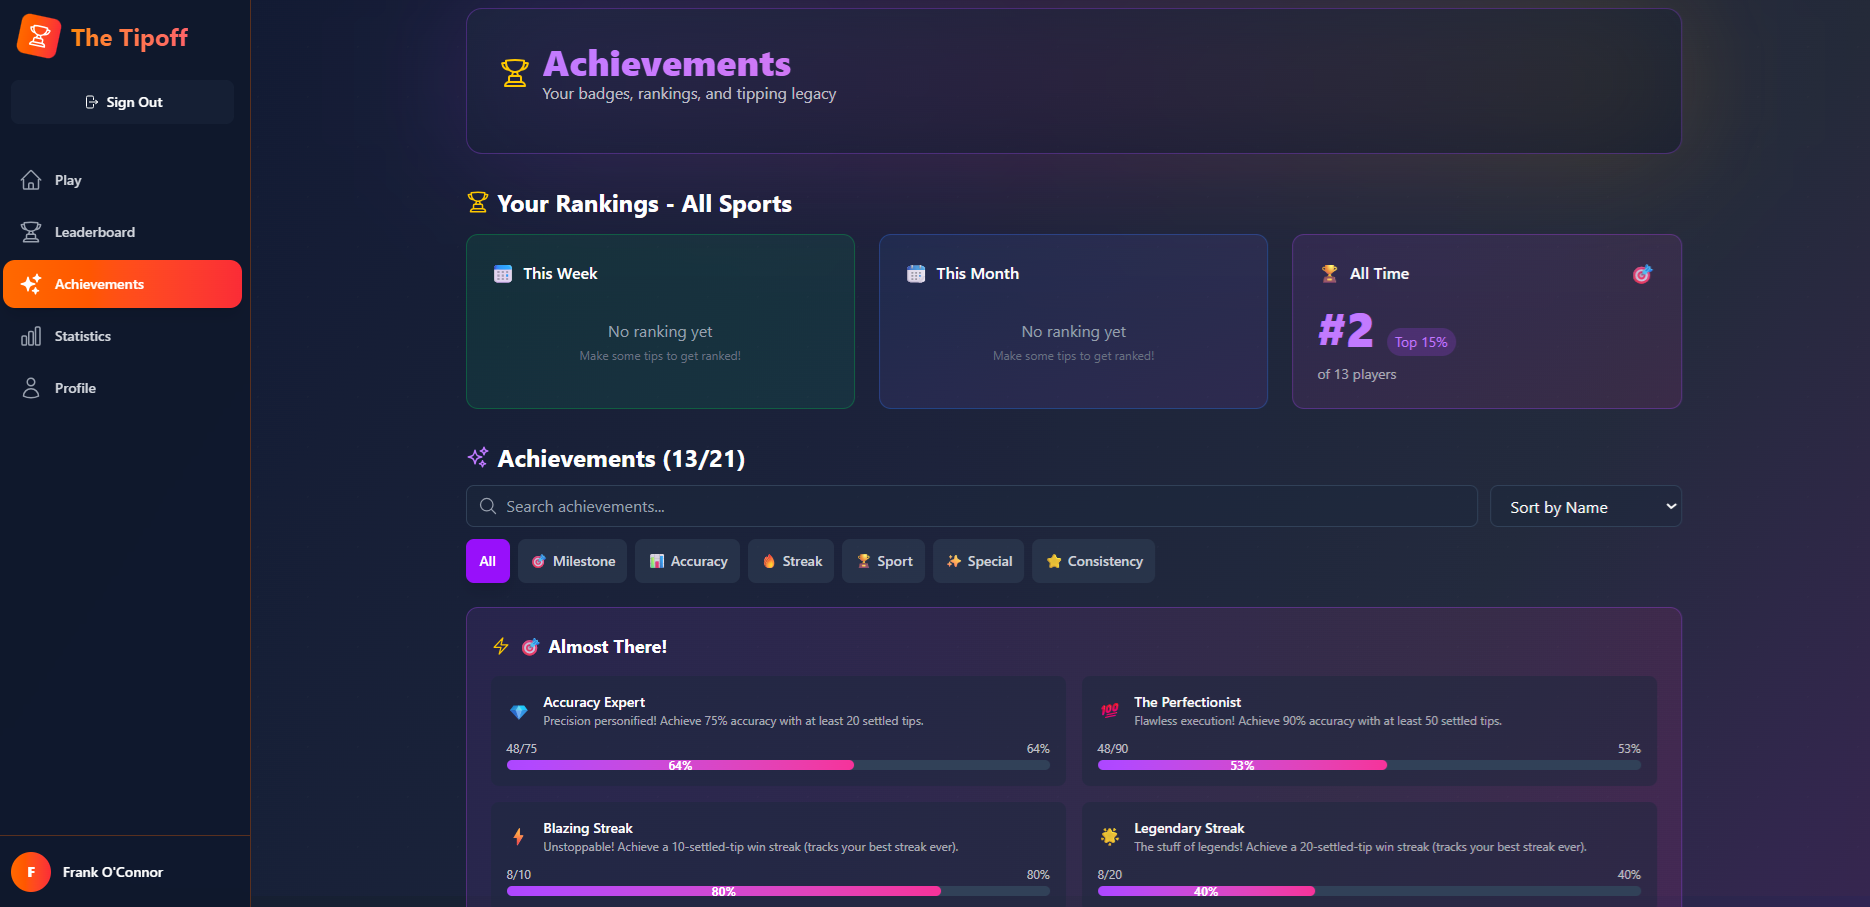Click the Search achievements input field

coord(971,507)
